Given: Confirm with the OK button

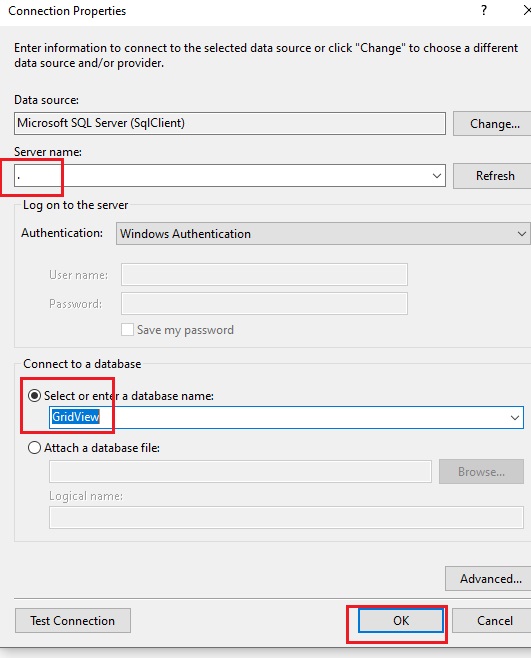Looking at the screenshot, I should point(401,621).
